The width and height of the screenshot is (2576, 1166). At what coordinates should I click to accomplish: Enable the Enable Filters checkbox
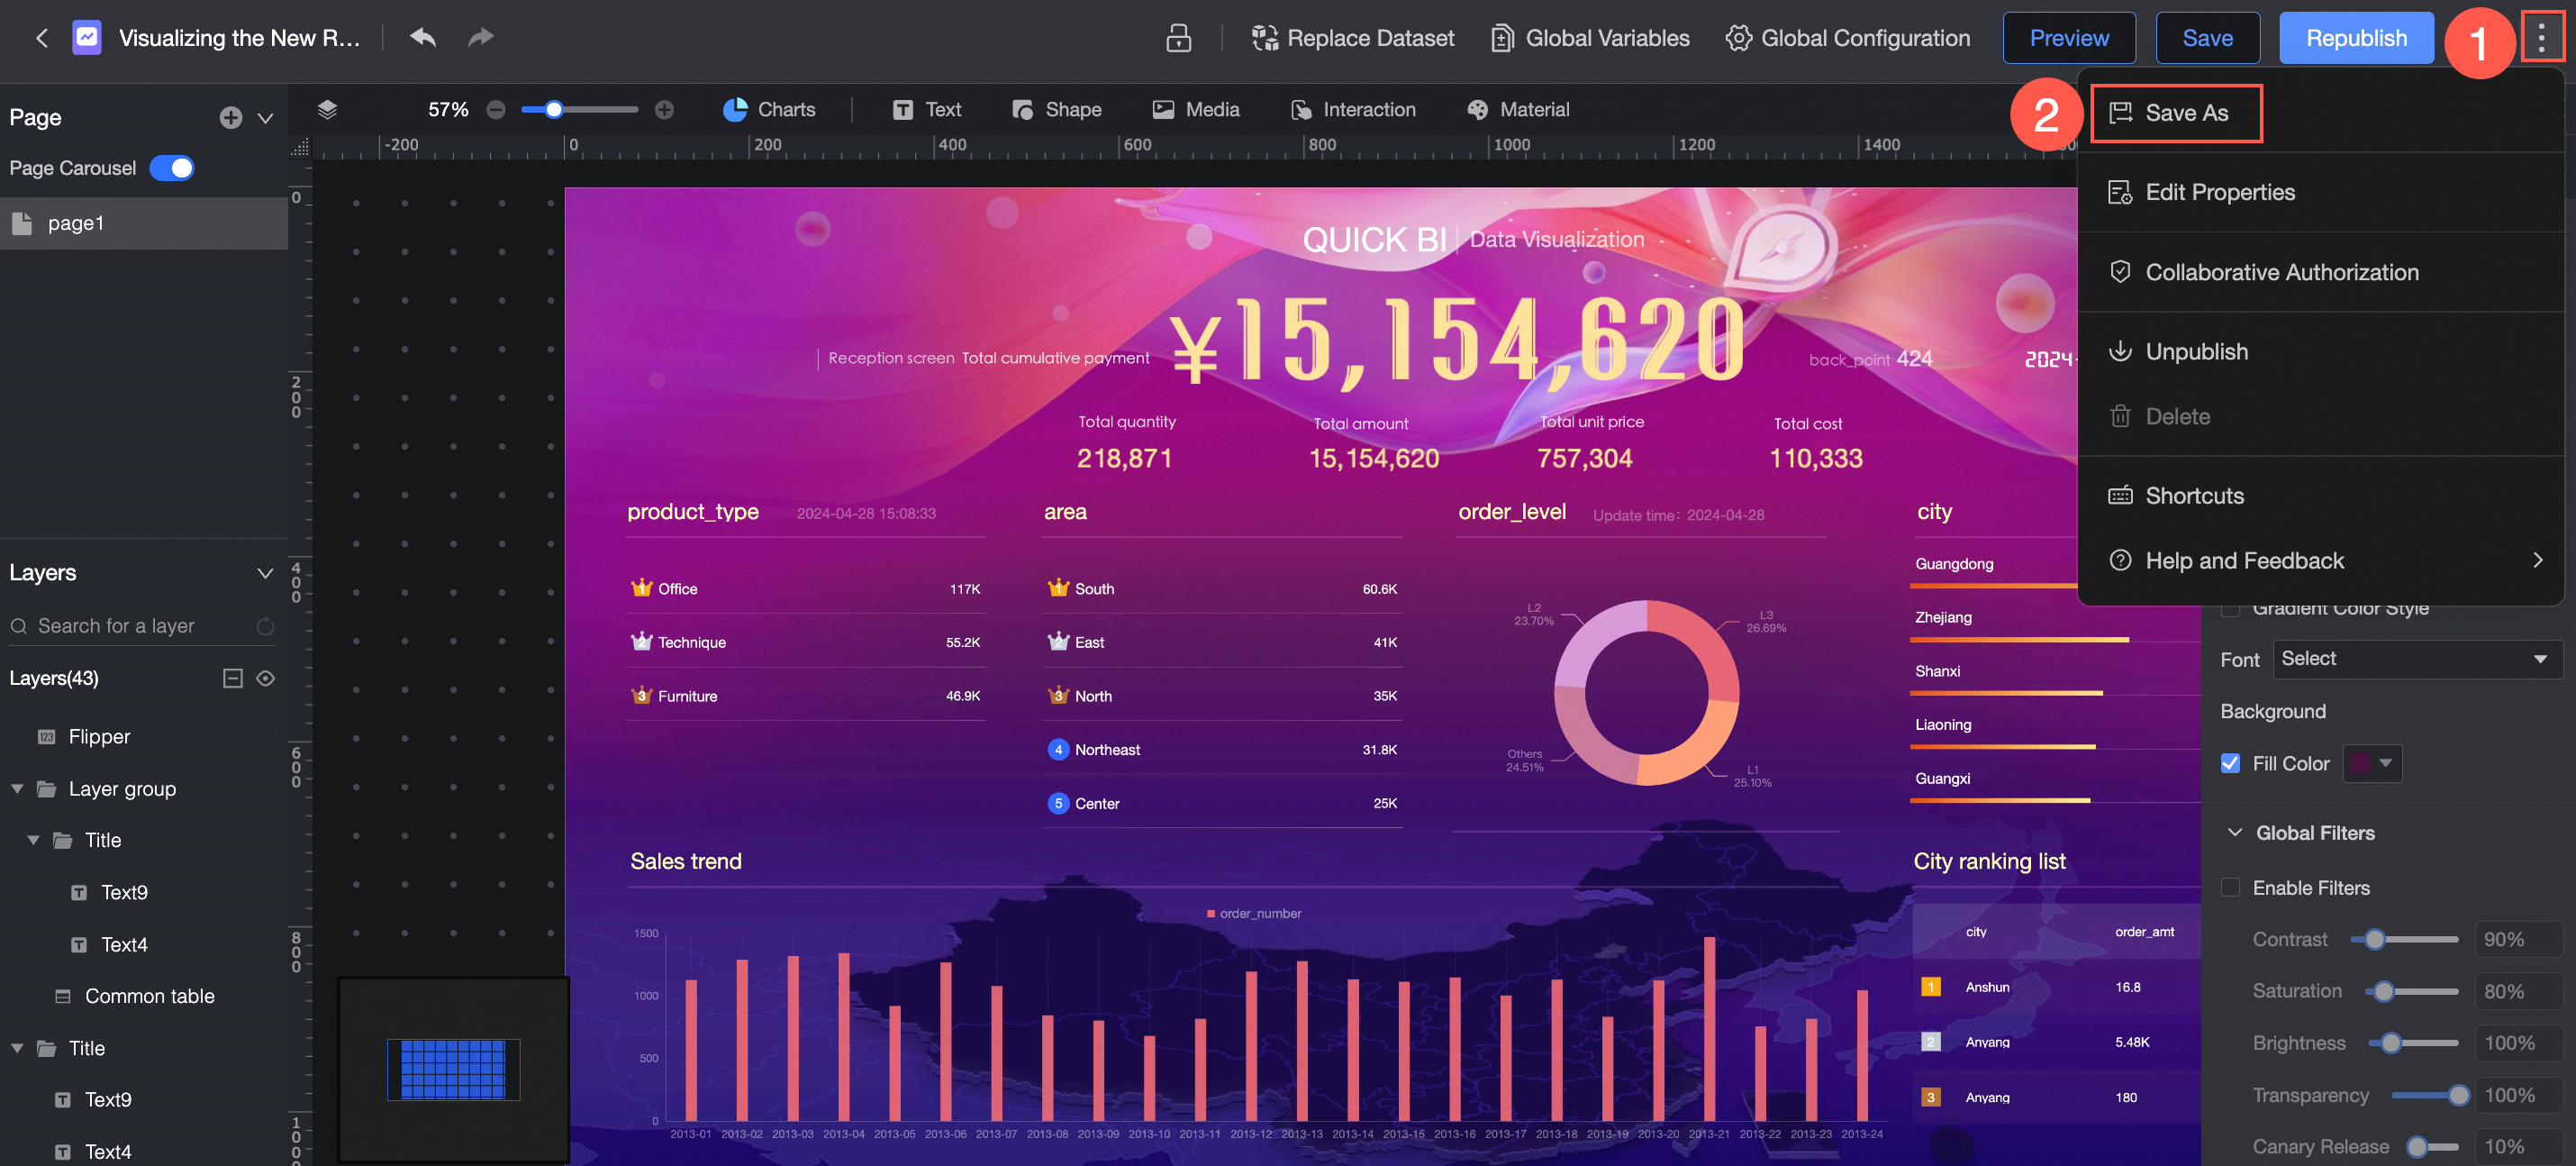tap(2229, 888)
